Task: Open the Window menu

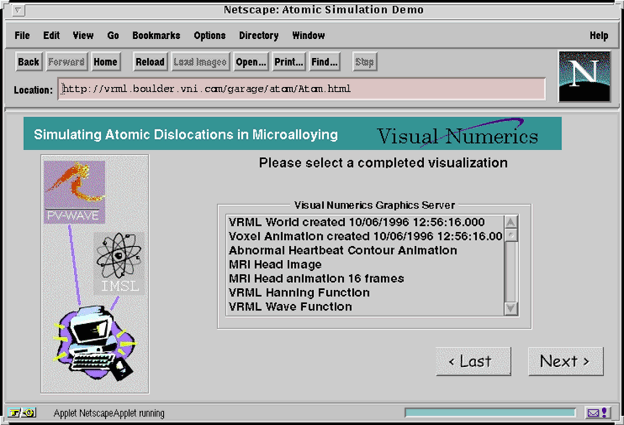Action: pos(308,35)
